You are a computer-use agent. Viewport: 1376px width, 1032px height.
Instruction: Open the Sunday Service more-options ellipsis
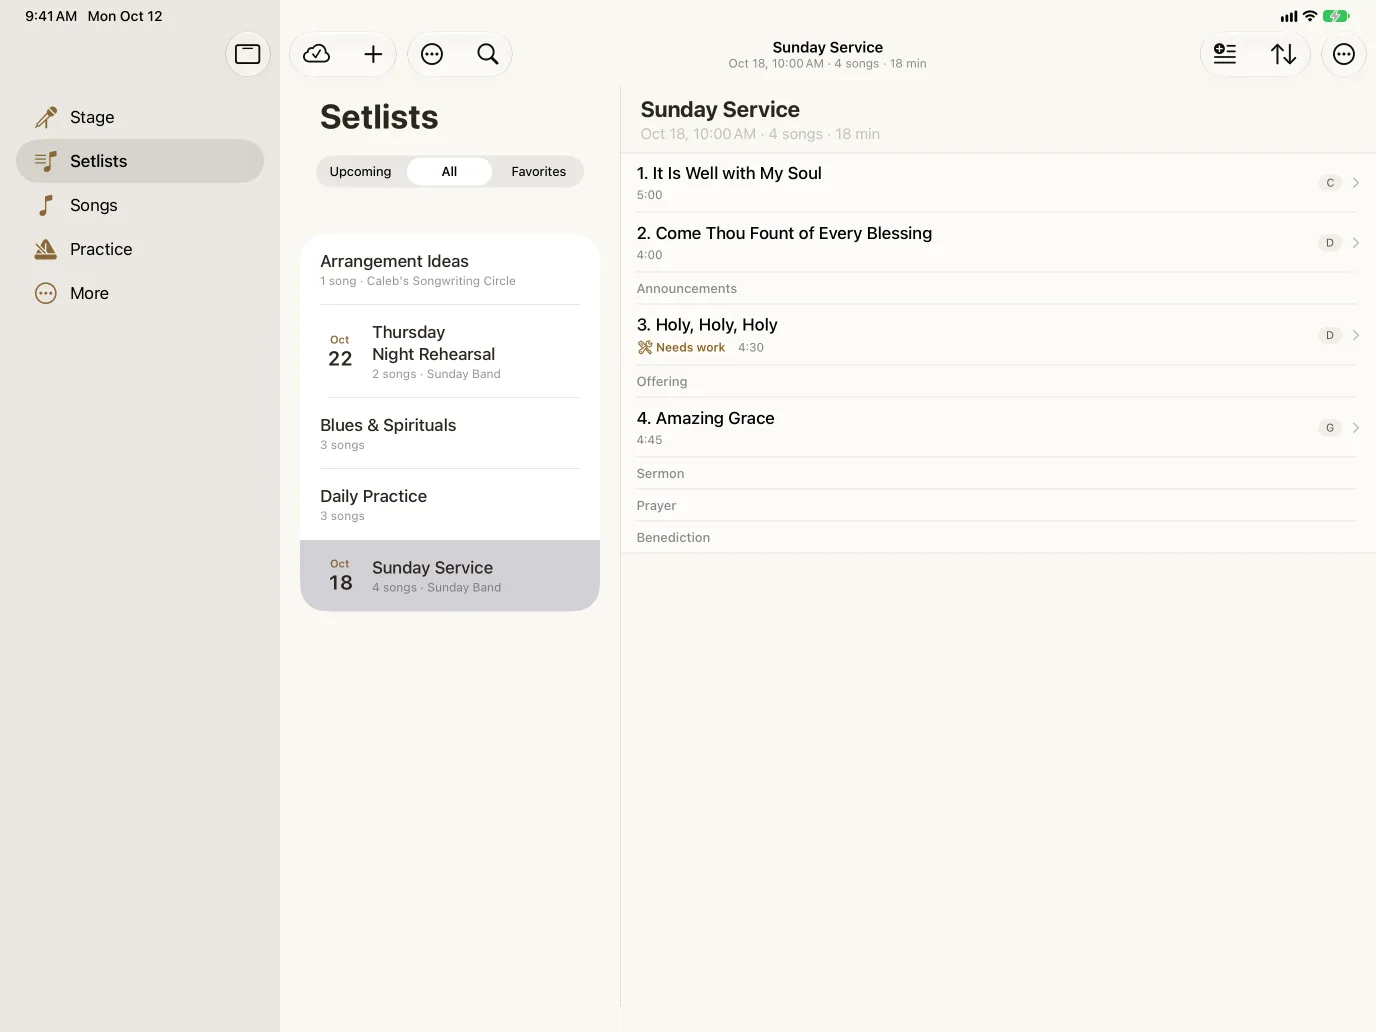1344,54
